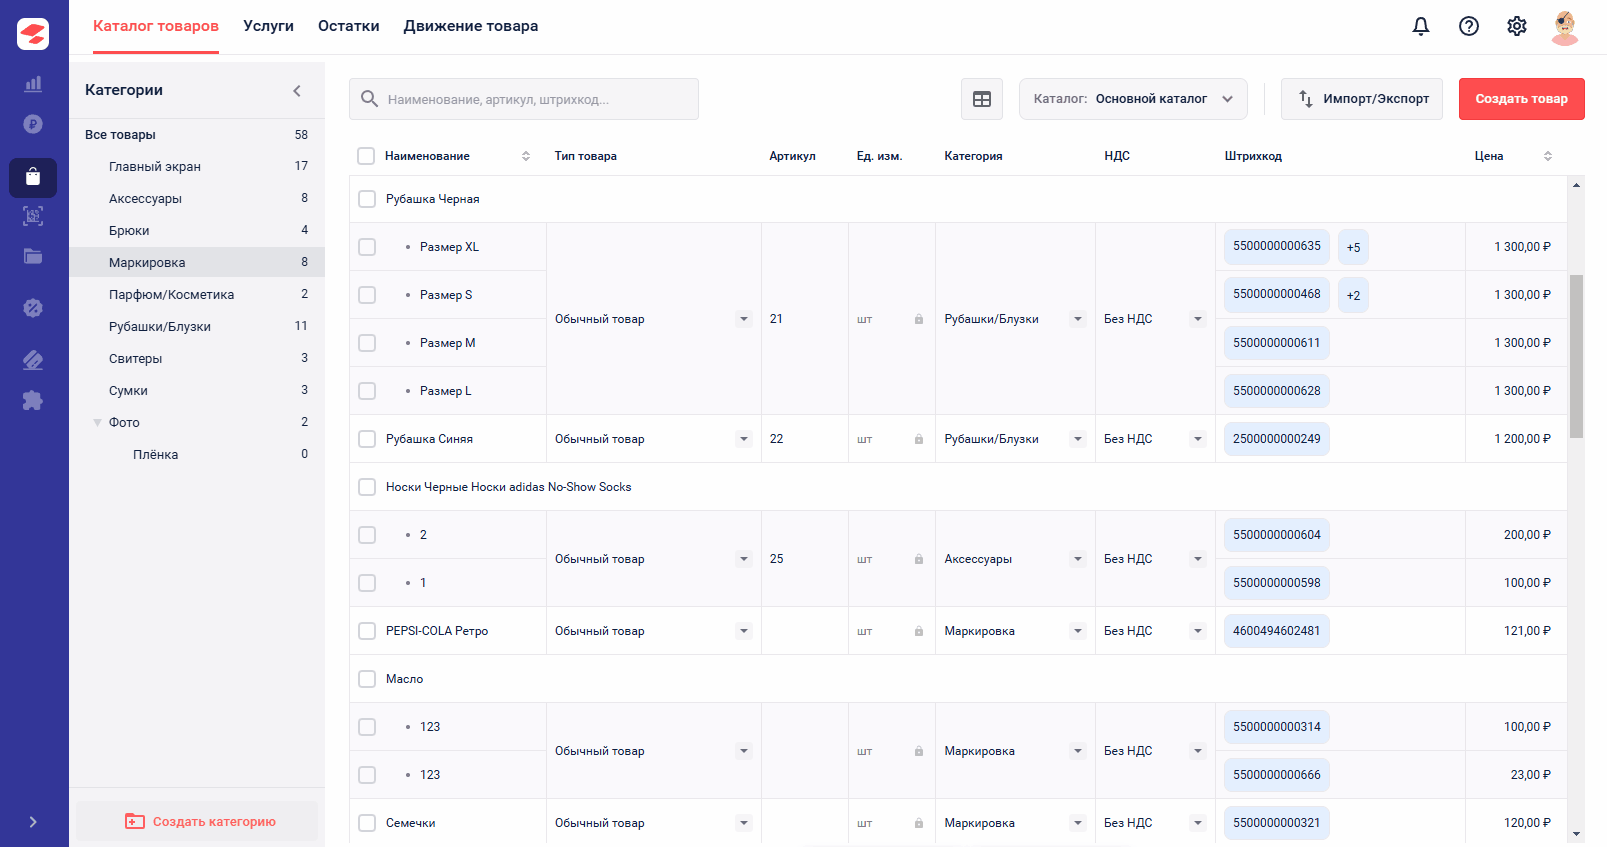Check the Рубашка Черная row checkbox
The image size is (1607, 847).
pos(367,199)
